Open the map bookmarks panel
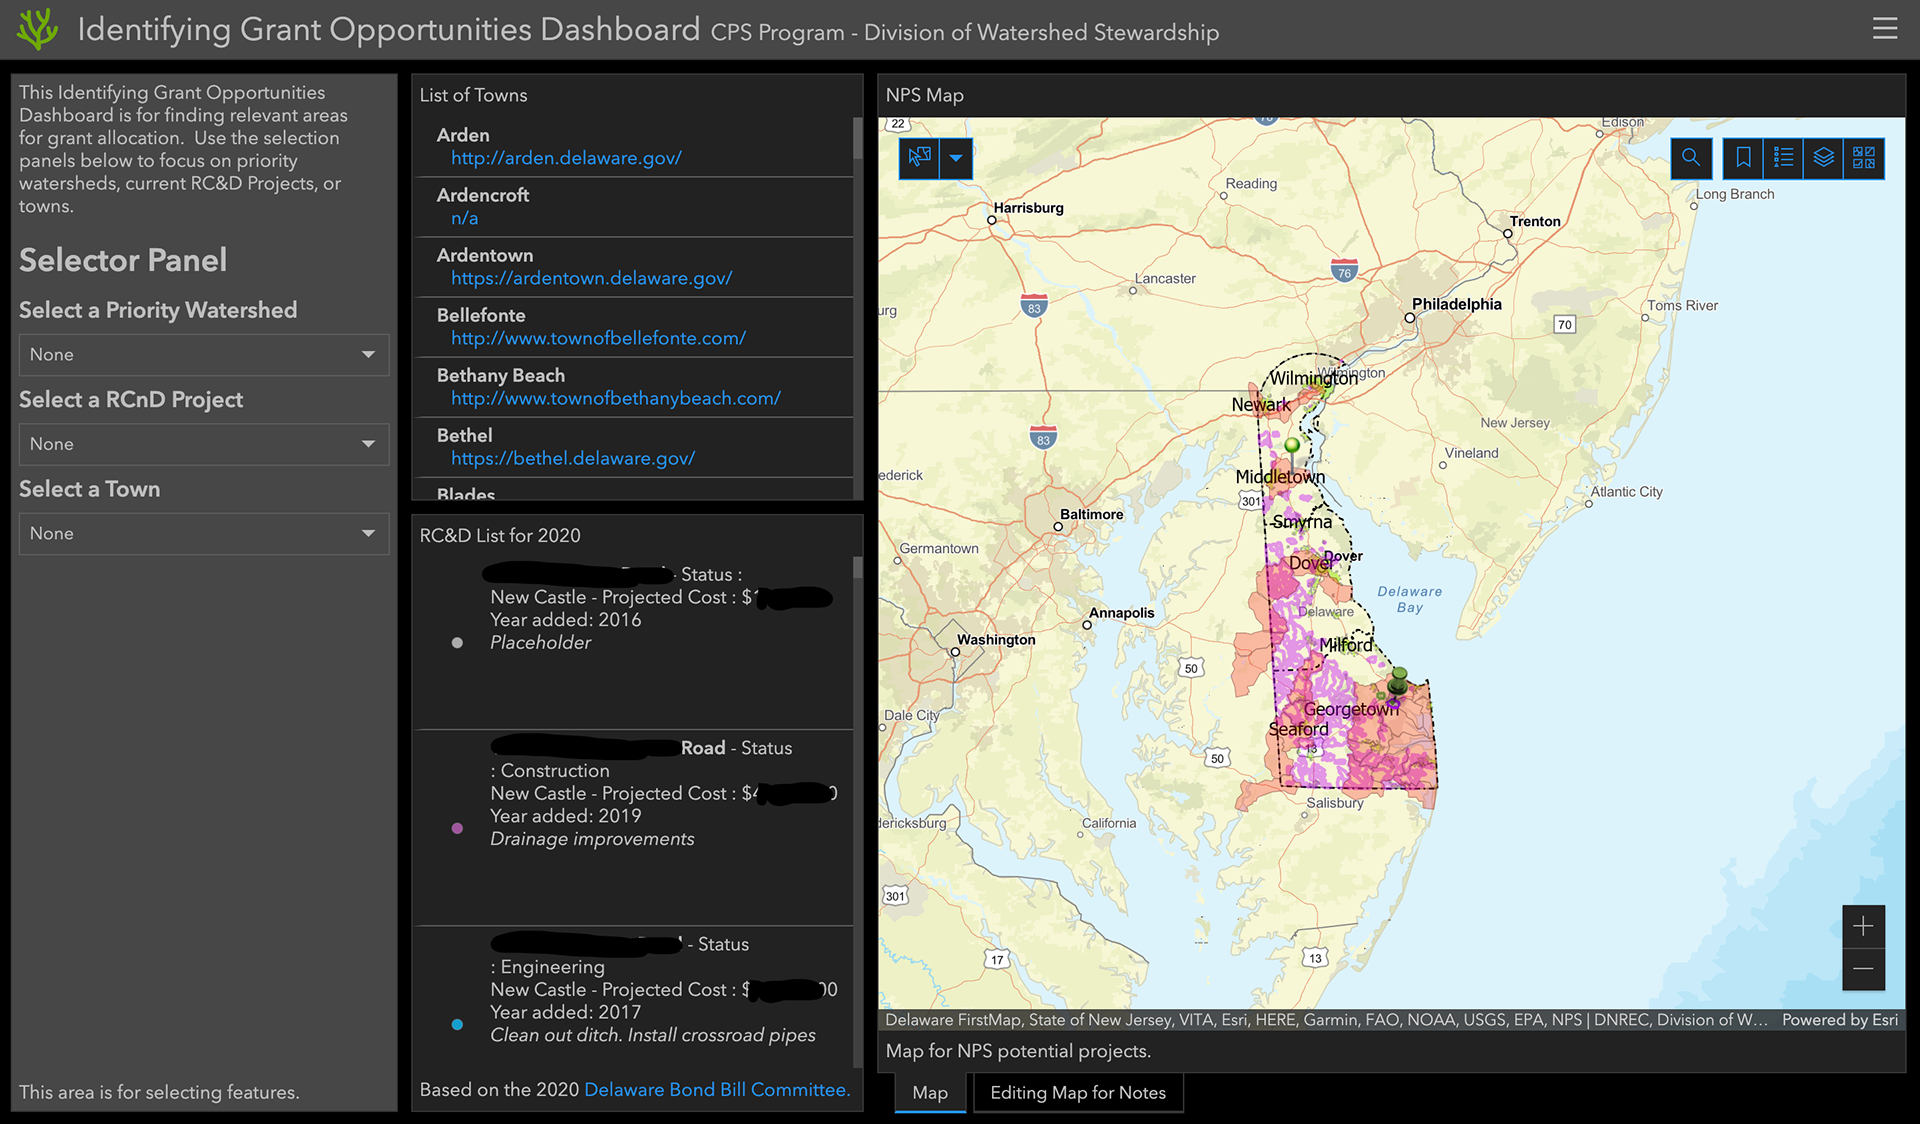Screen dimensions: 1920x1124 1743,158
